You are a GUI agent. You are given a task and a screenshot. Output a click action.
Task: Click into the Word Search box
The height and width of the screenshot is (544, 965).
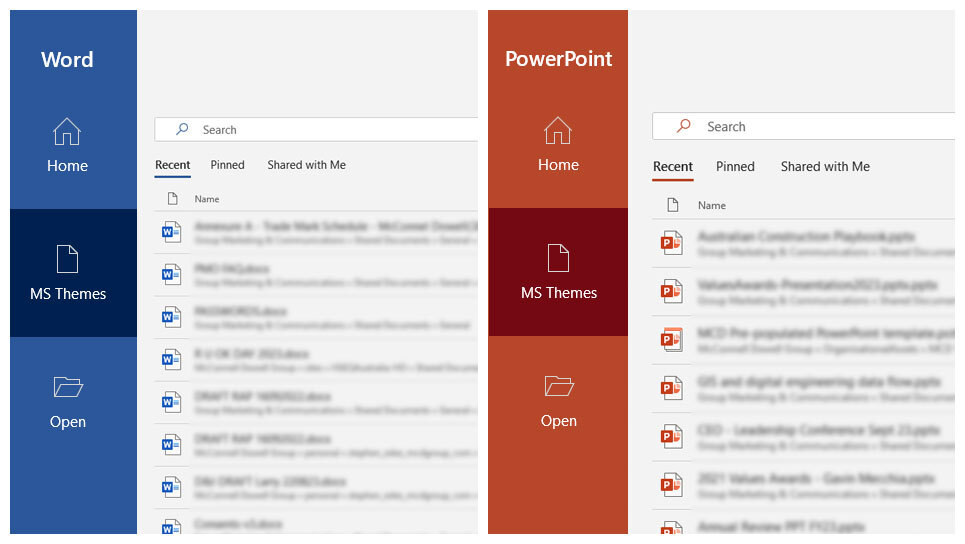316,129
